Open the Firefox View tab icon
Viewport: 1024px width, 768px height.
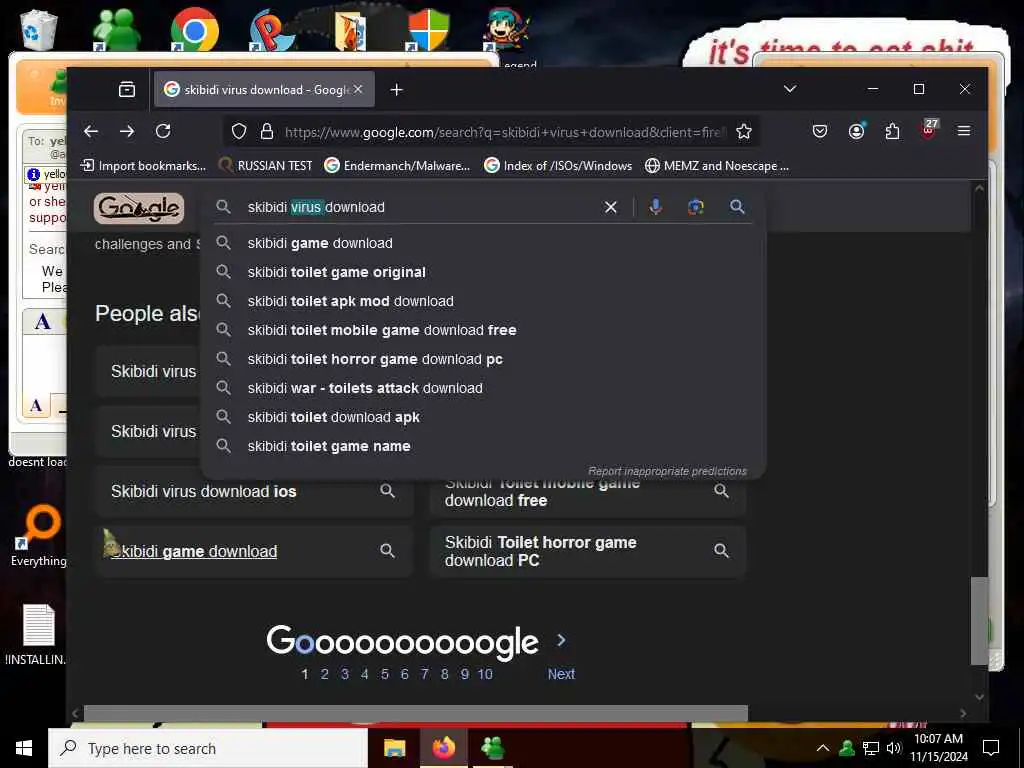pos(127,89)
